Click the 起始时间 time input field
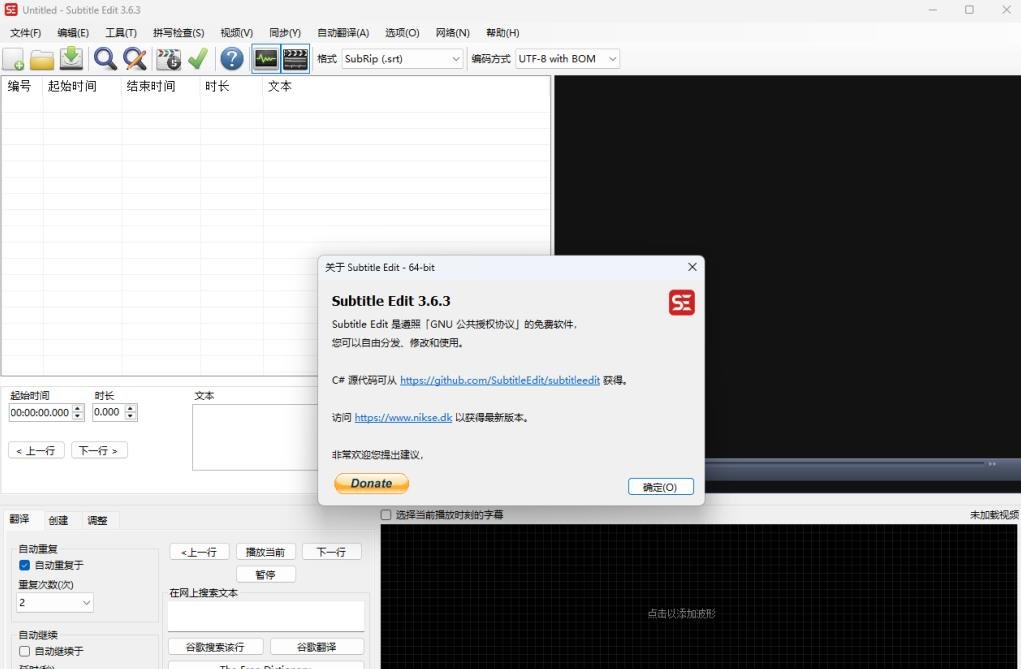This screenshot has height=669, width=1021. 40,412
